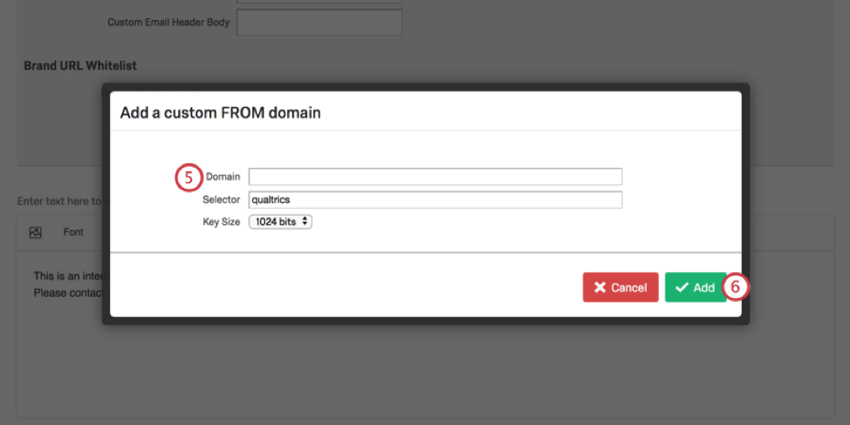Image resolution: width=850 pixels, height=425 pixels.
Task: Open the Font option in the editor toolbar
Action: 73,232
